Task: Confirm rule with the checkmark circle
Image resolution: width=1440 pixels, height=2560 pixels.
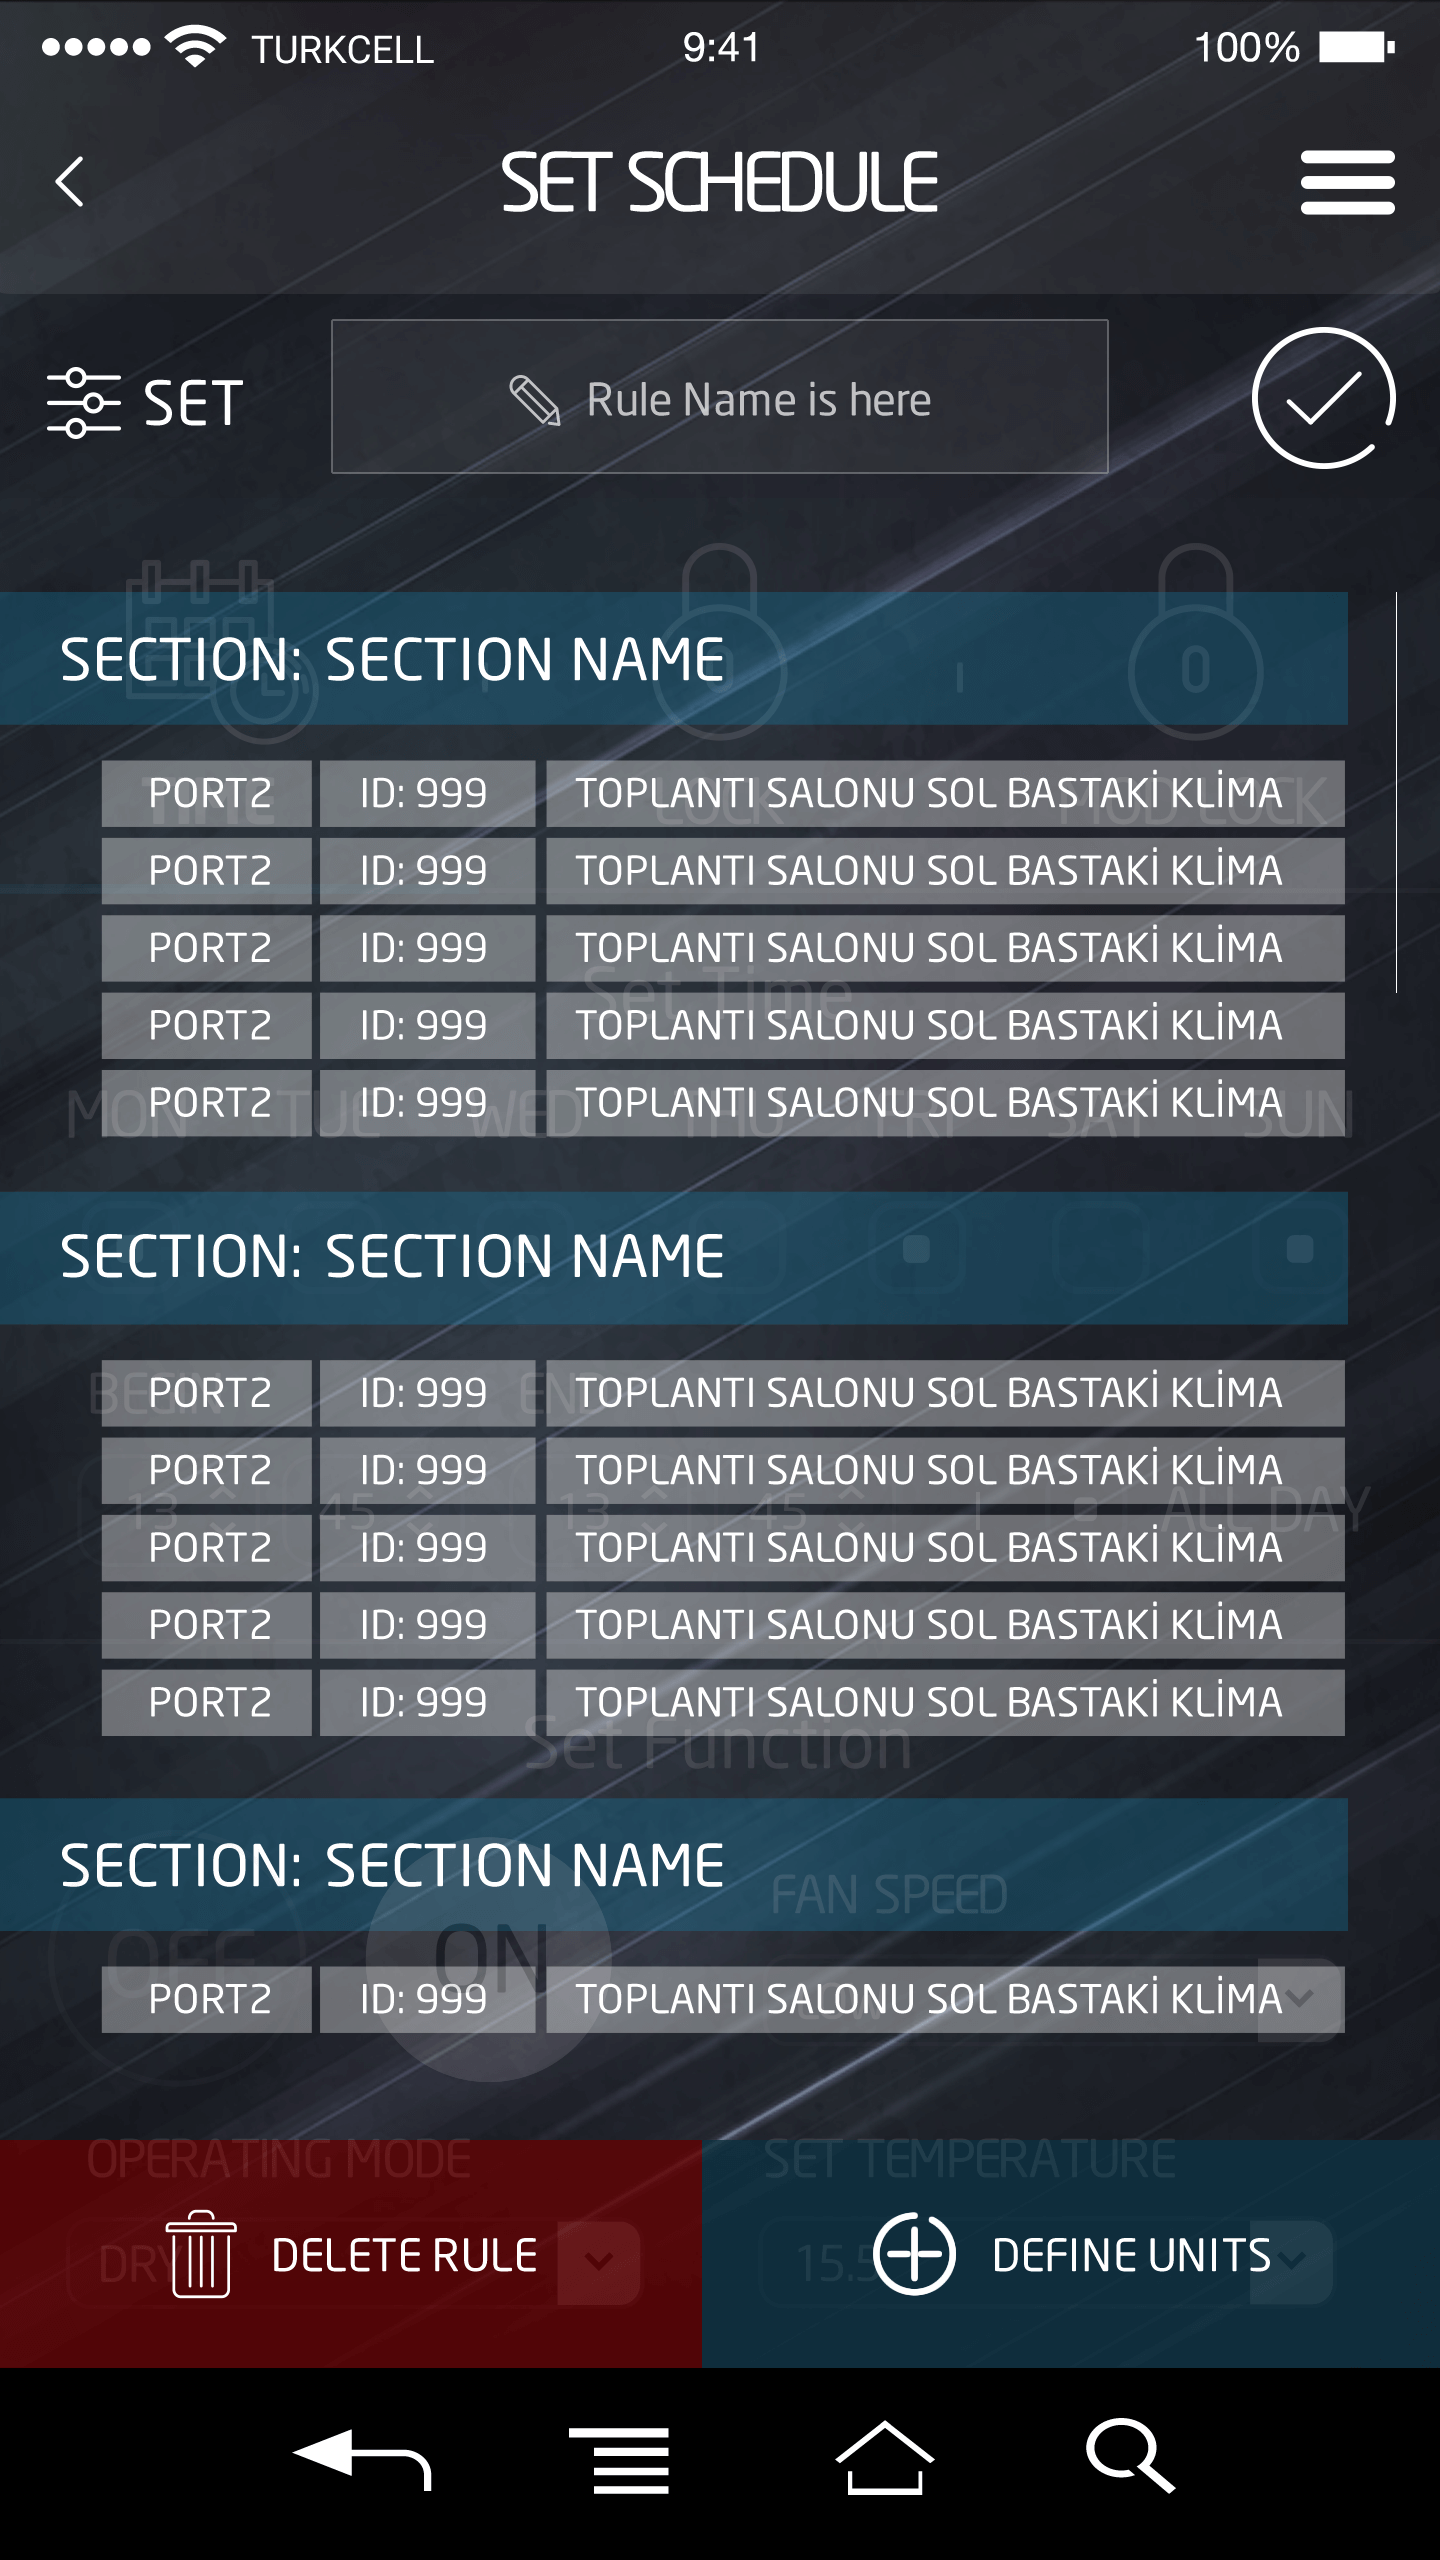Action: click(1323, 398)
